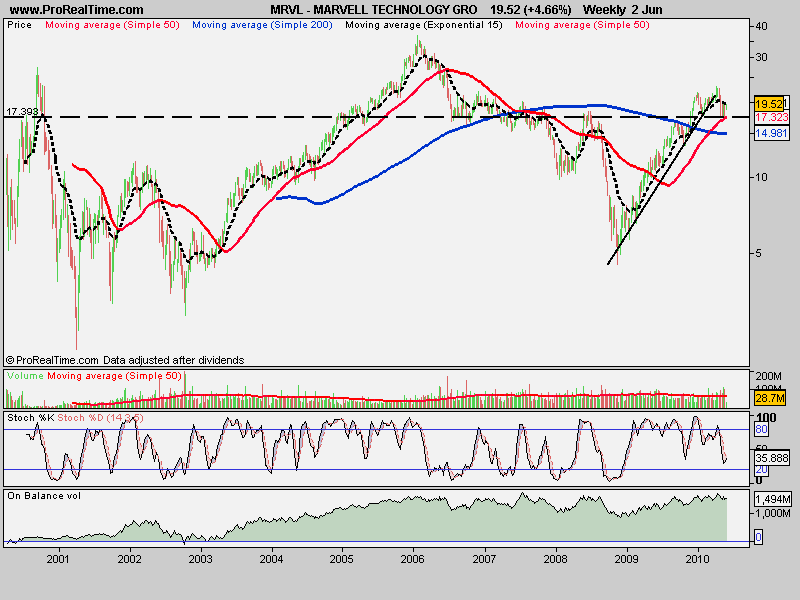Click the 19.52 (+4.66%) quote text

point(531,10)
